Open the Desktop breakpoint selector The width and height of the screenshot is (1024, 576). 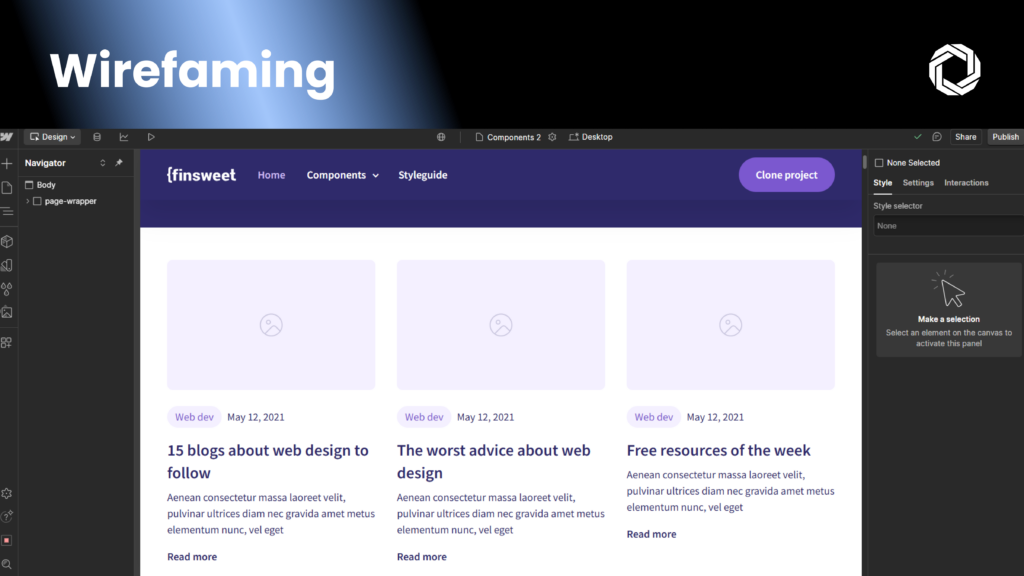point(590,137)
